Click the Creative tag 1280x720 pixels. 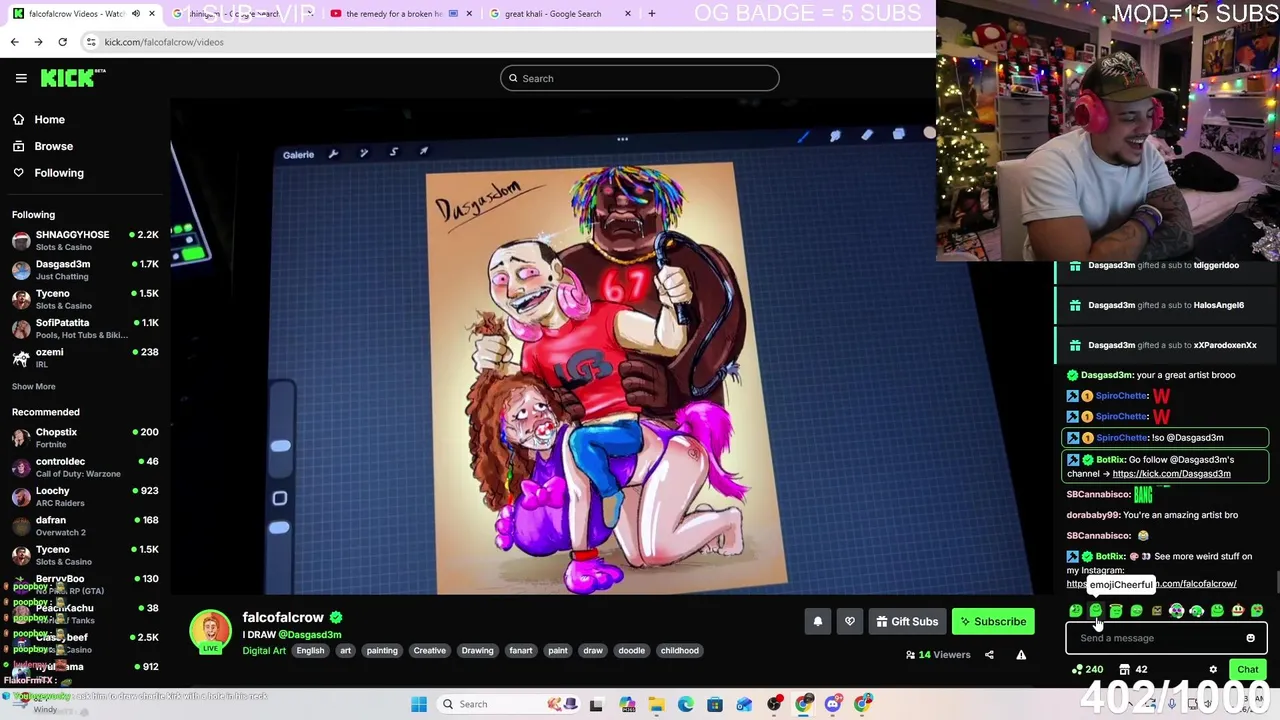click(429, 651)
